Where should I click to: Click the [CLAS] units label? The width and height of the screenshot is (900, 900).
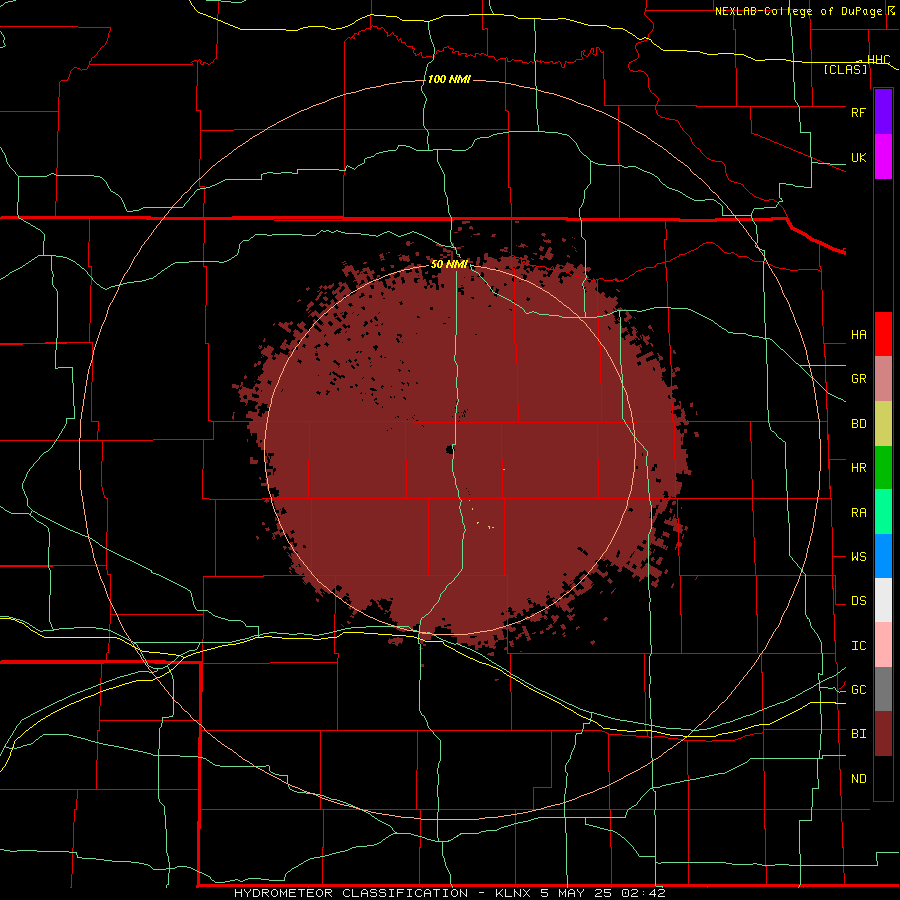845,69
